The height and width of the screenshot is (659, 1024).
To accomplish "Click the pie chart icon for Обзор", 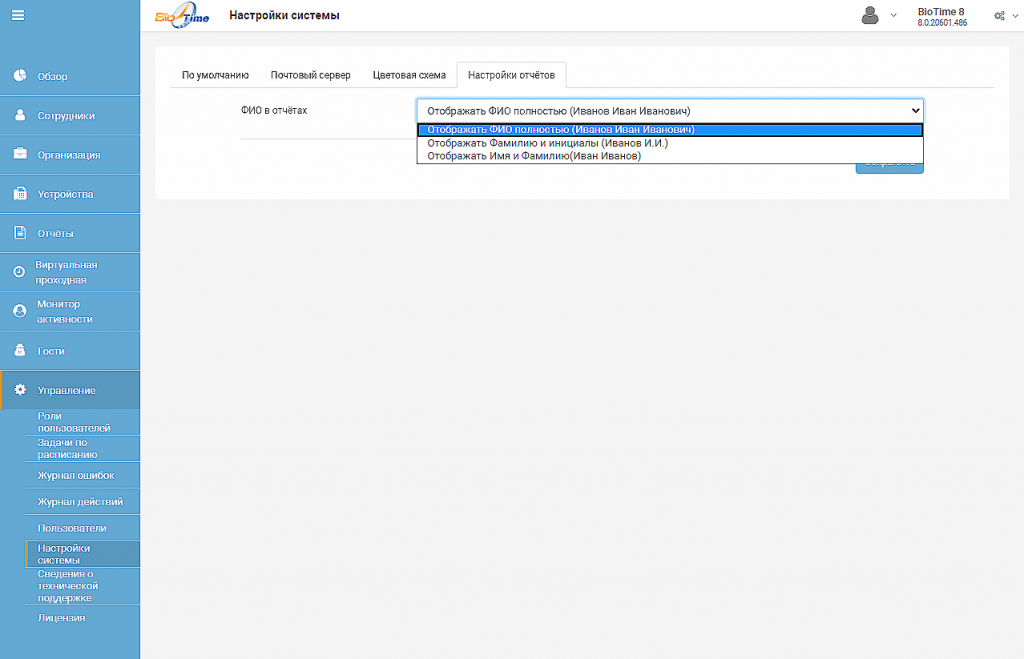I will [20, 76].
